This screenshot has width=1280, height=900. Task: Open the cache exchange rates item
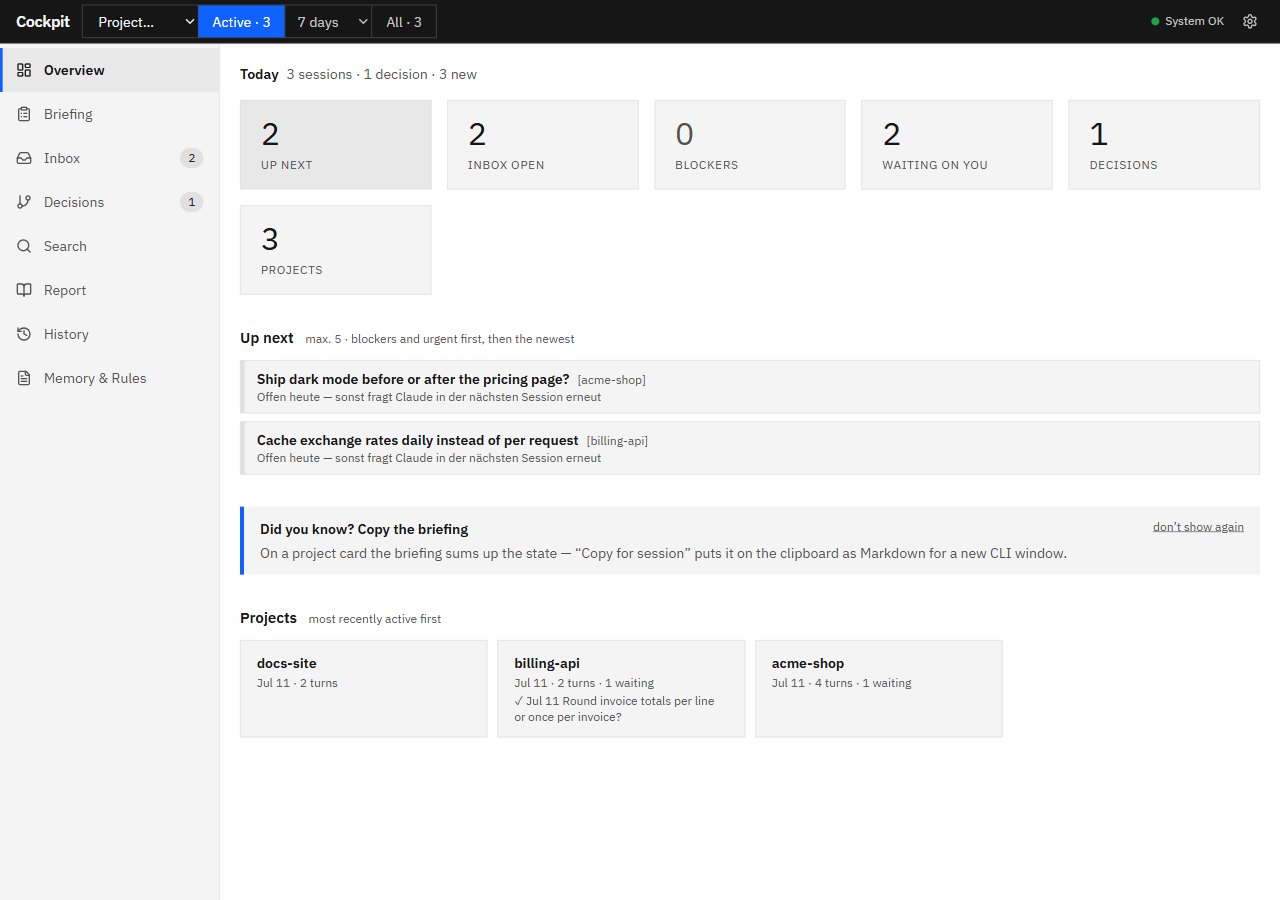[x=750, y=448]
